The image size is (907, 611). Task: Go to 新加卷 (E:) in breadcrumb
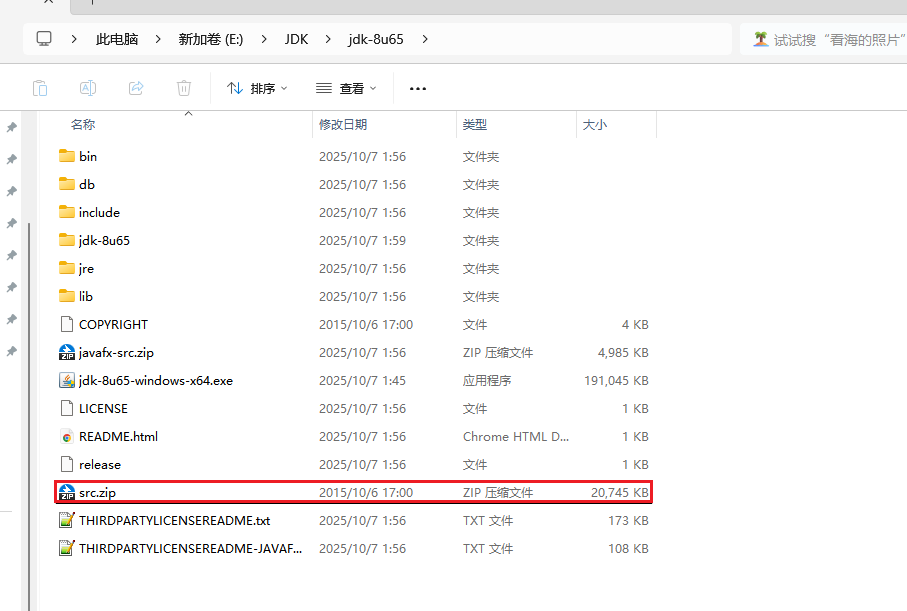pos(210,39)
